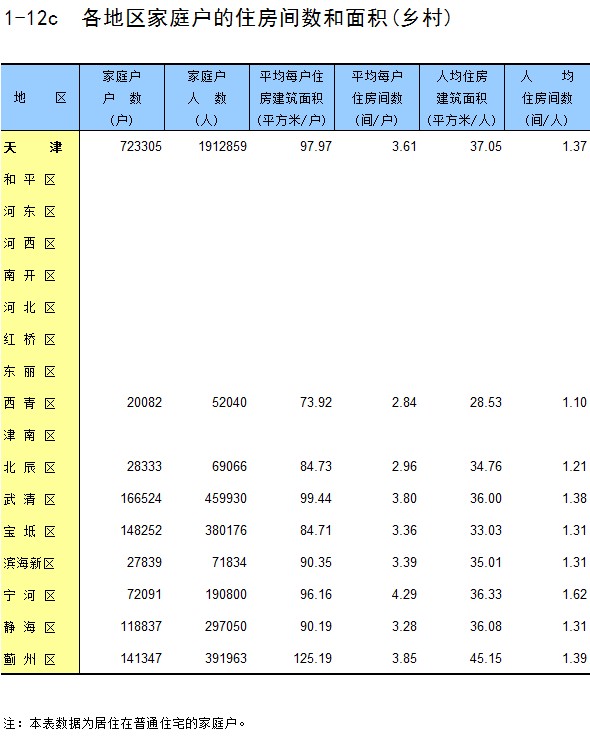
Task: Click the 滨海新区 row label
Action: point(29,563)
